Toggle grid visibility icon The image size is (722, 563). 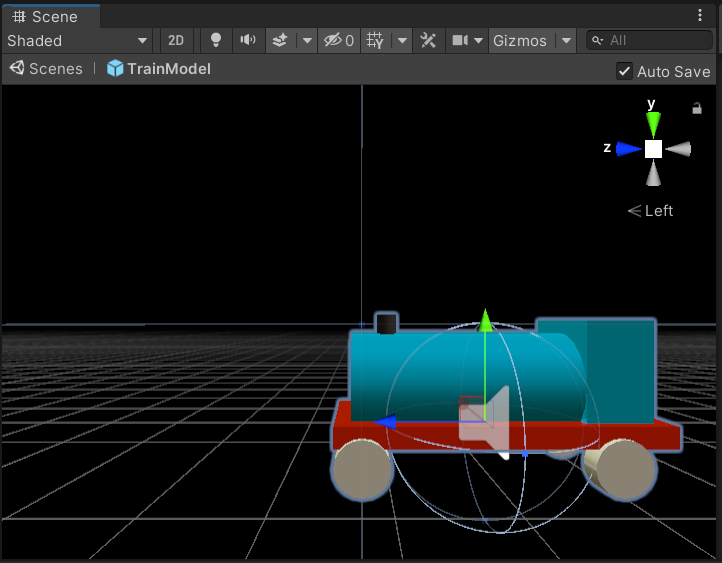(x=375, y=41)
